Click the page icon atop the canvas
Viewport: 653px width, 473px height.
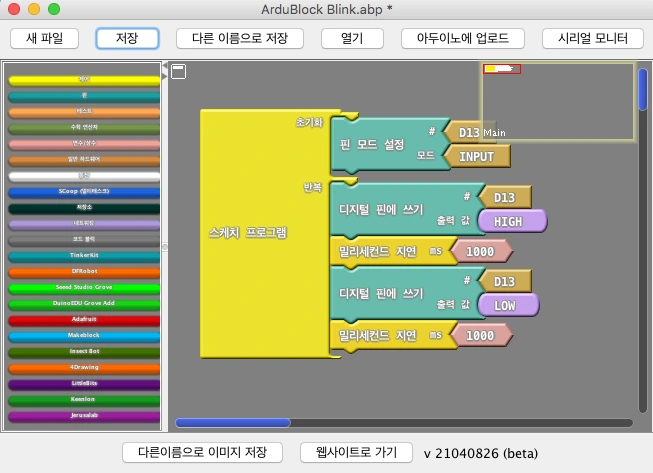pyautogui.click(x=179, y=71)
